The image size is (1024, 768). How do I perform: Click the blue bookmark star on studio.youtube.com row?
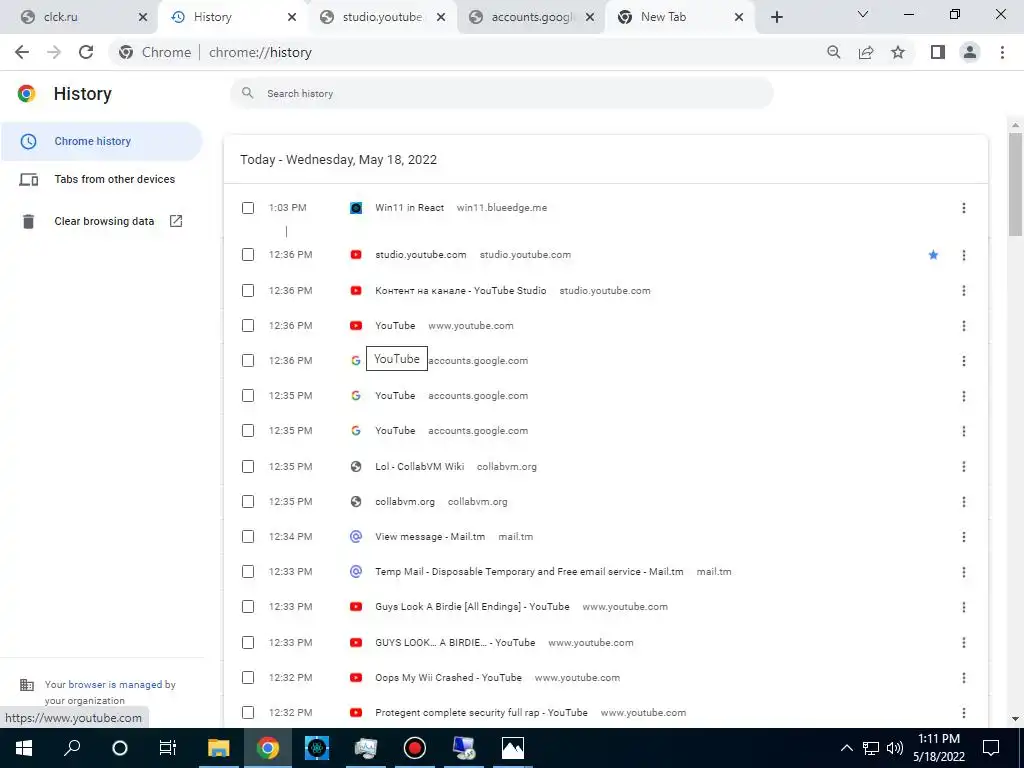[933, 255]
